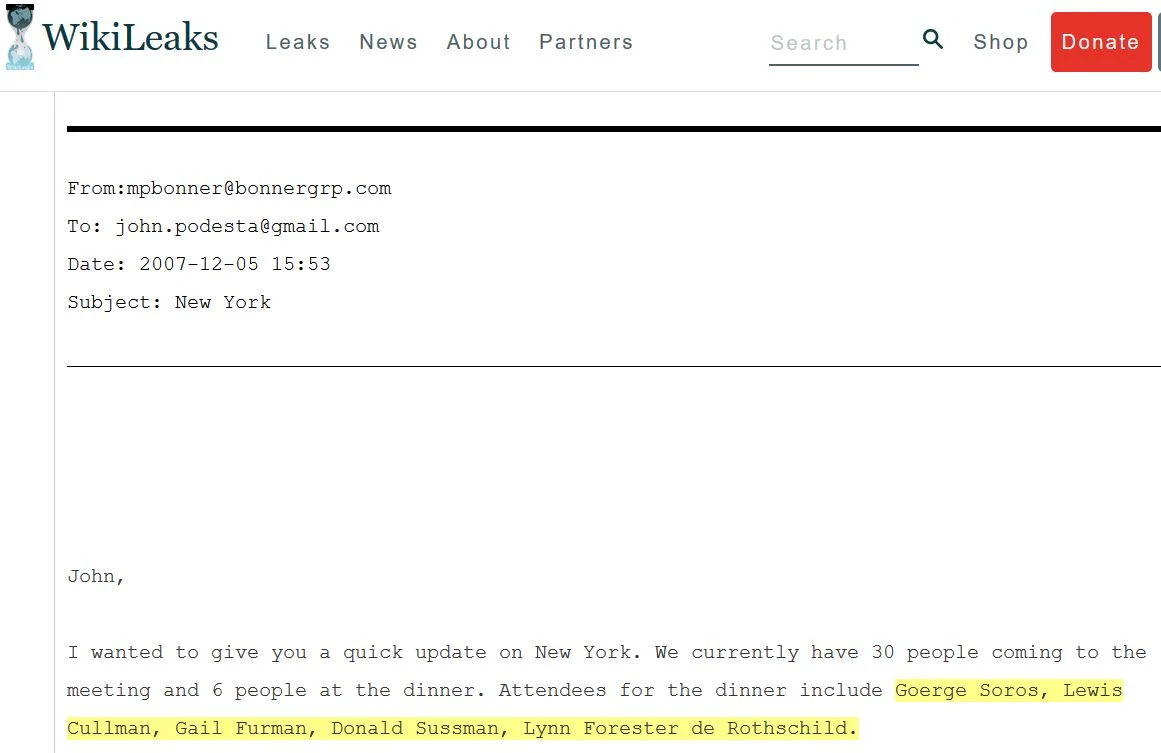Visit the Shop link
The image size is (1161, 753).
pyautogui.click(x=1000, y=42)
